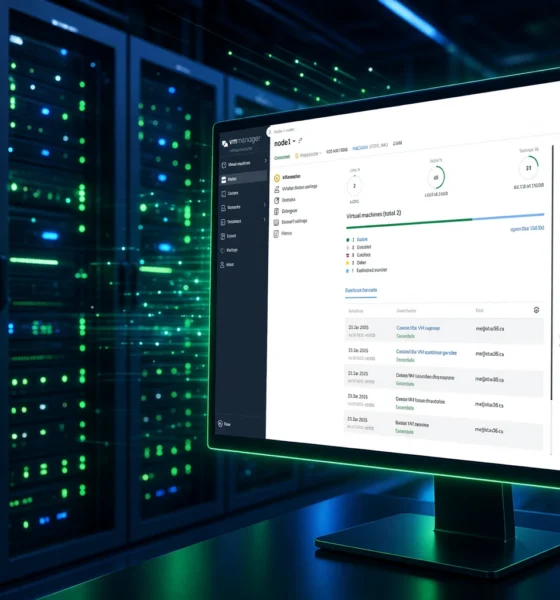Open table settings with the gear icon
Screen dimensions: 560x600
point(536,310)
